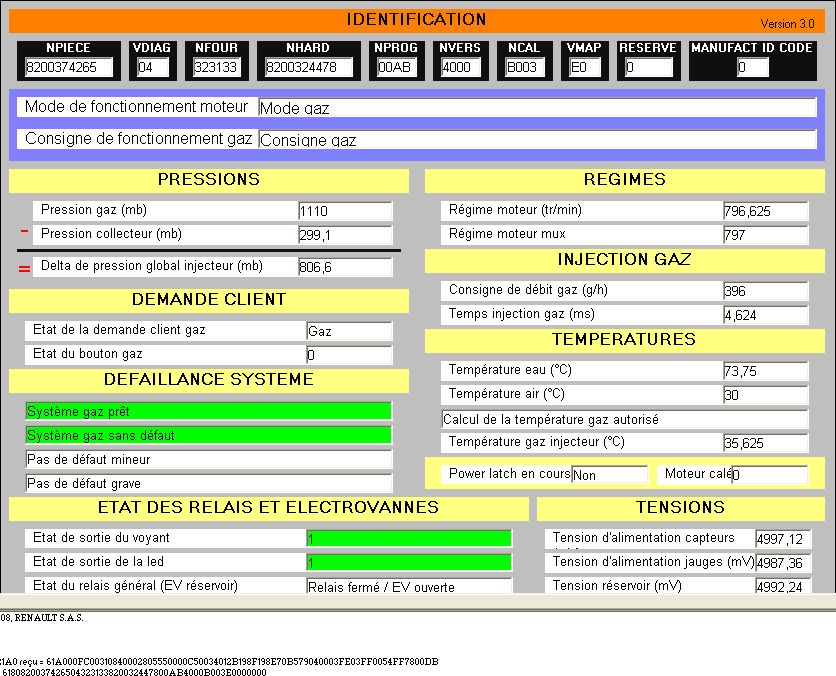Viewport: 836px width, 676px height.
Task: Click the Régime moteur (tr/min) value field
Action: 765,211
